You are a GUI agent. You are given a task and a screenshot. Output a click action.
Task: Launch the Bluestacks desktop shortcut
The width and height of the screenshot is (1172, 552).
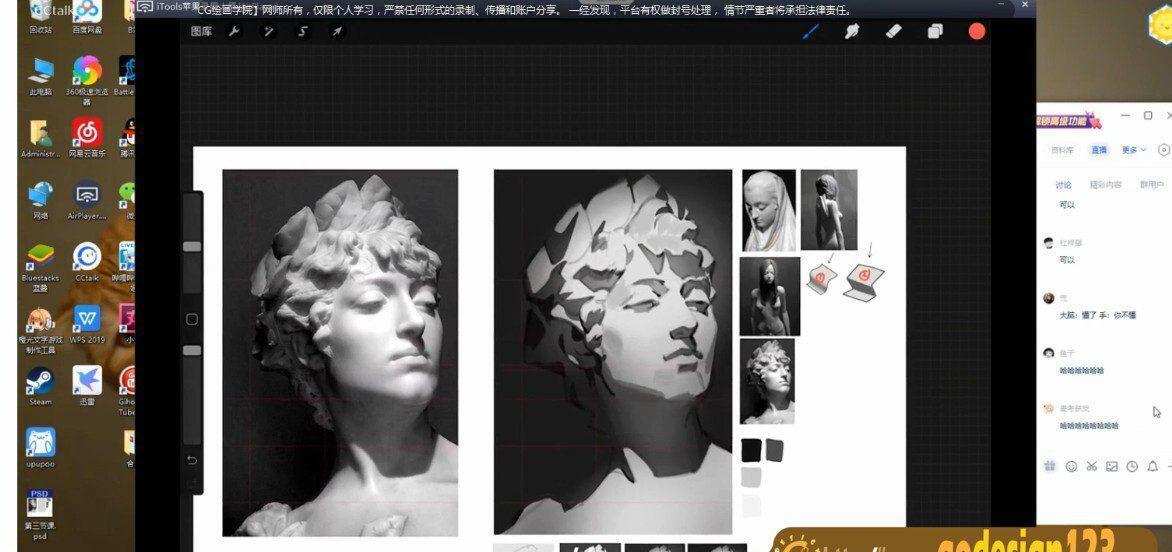pos(40,267)
